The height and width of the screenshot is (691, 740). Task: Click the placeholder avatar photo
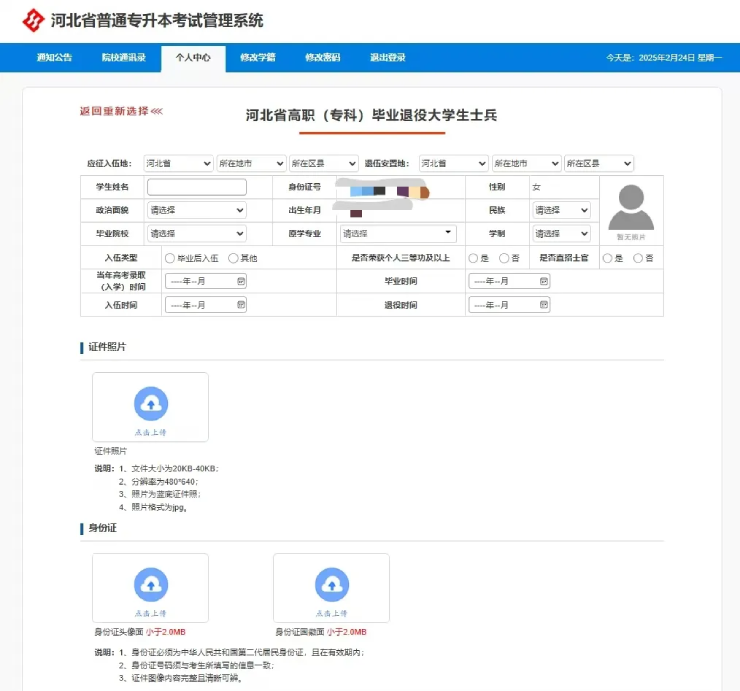[630, 208]
